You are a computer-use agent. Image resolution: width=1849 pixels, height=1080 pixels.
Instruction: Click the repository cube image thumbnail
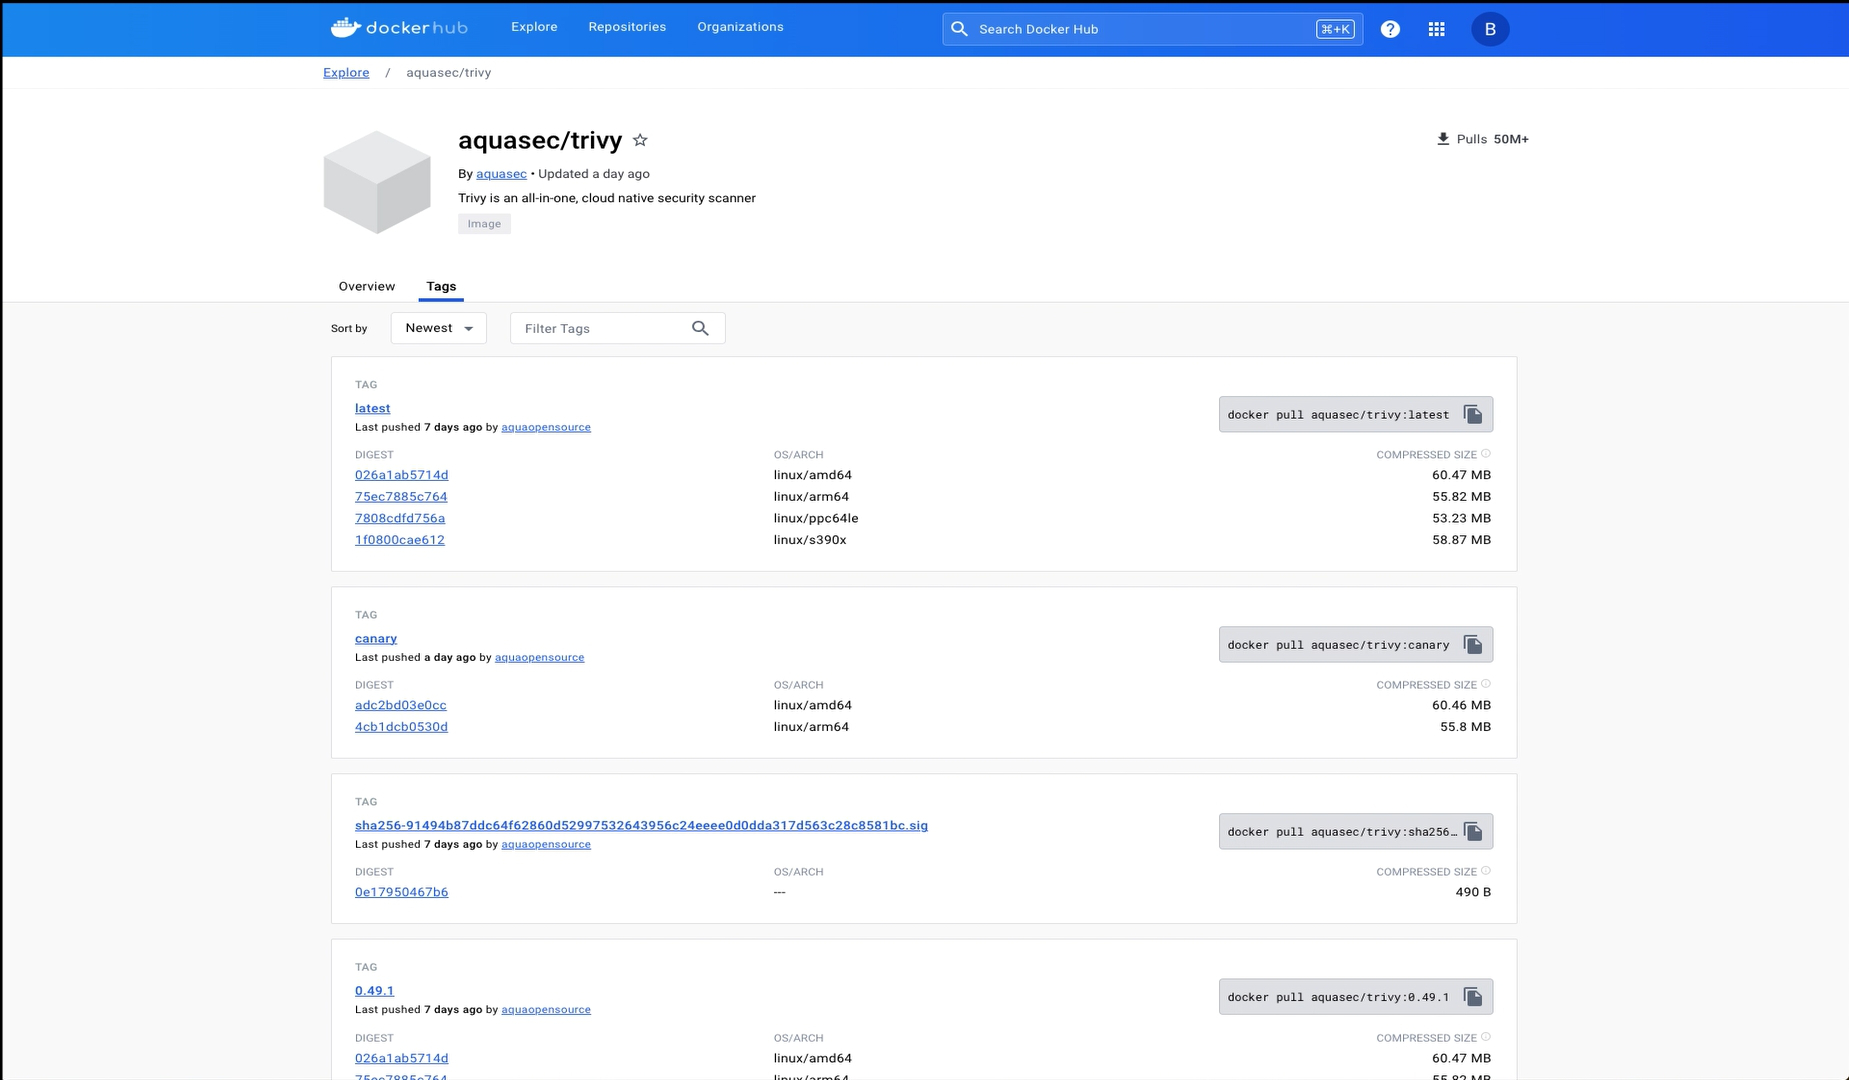coord(377,182)
